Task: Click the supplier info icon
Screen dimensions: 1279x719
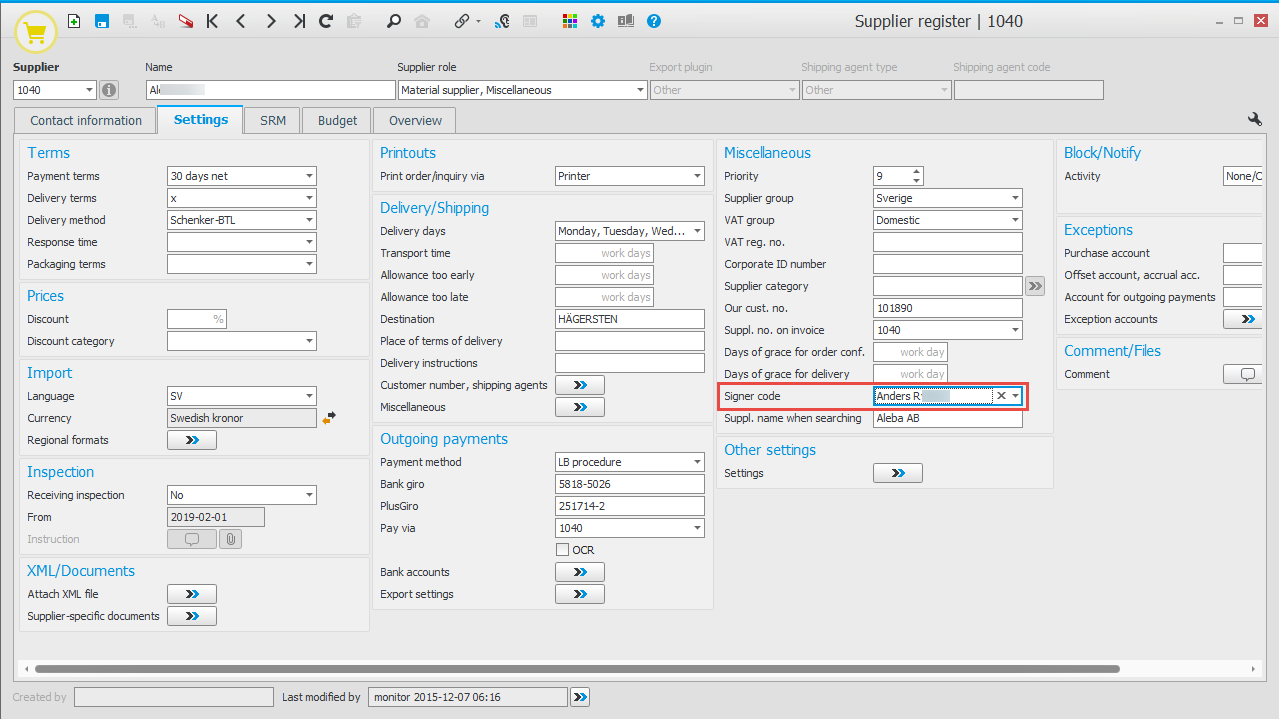Action: [x=109, y=90]
